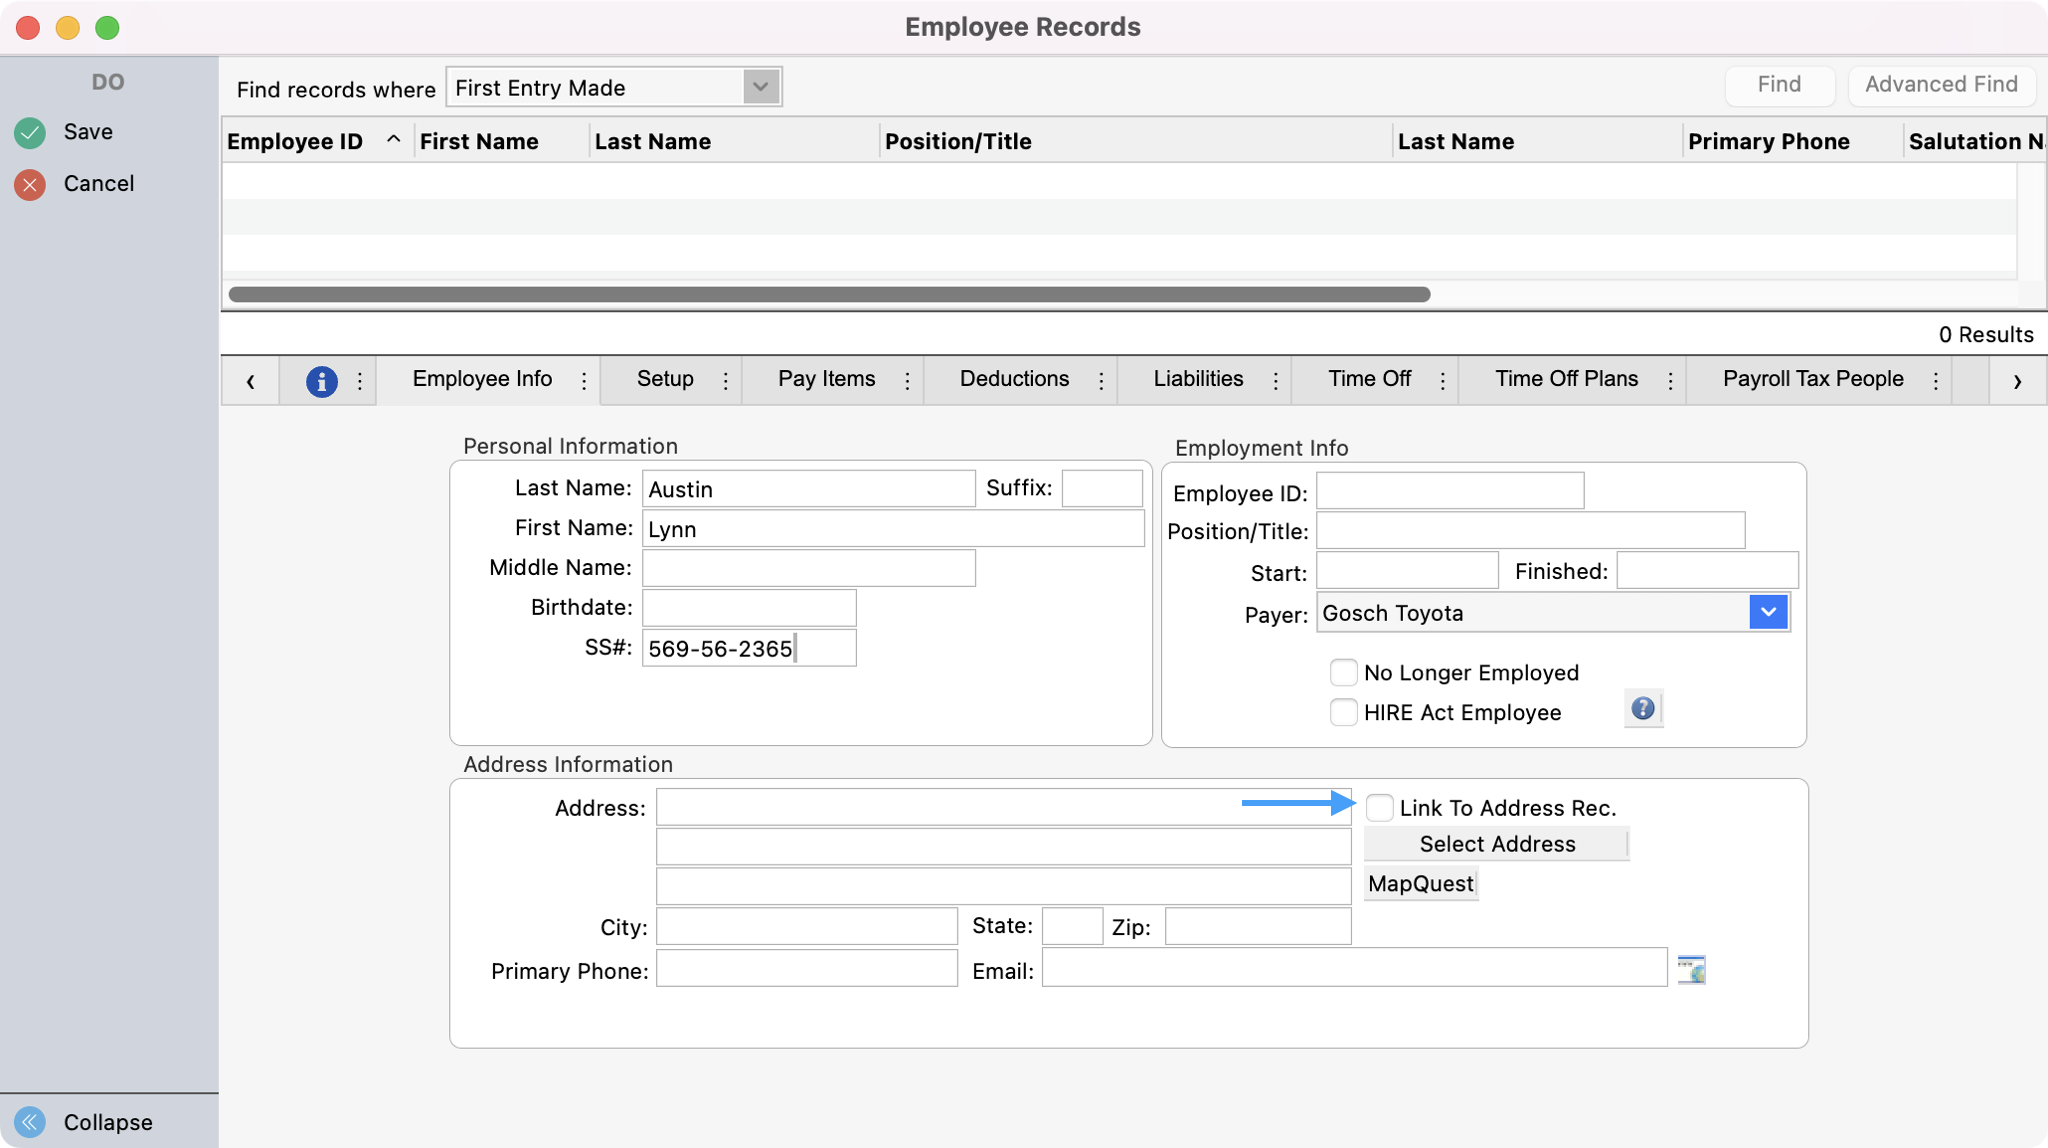This screenshot has height=1148, width=2048.
Task: Expand the Payer dropdown arrow
Action: coord(1767,612)
